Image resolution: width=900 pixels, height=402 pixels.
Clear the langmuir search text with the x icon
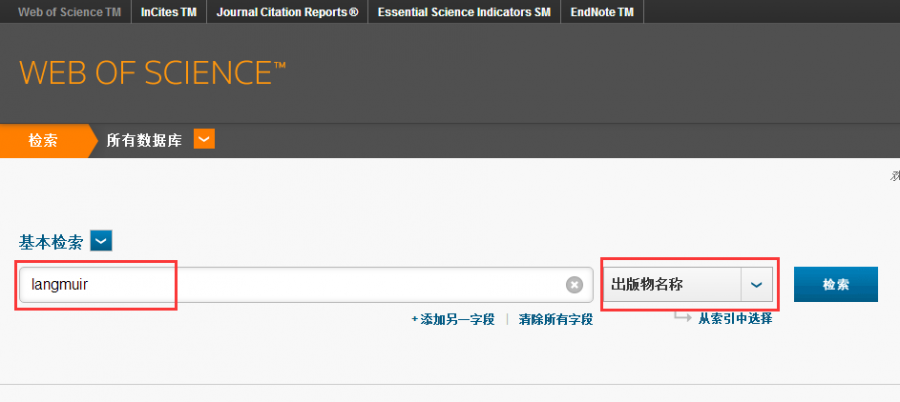(x=574, y=285)
